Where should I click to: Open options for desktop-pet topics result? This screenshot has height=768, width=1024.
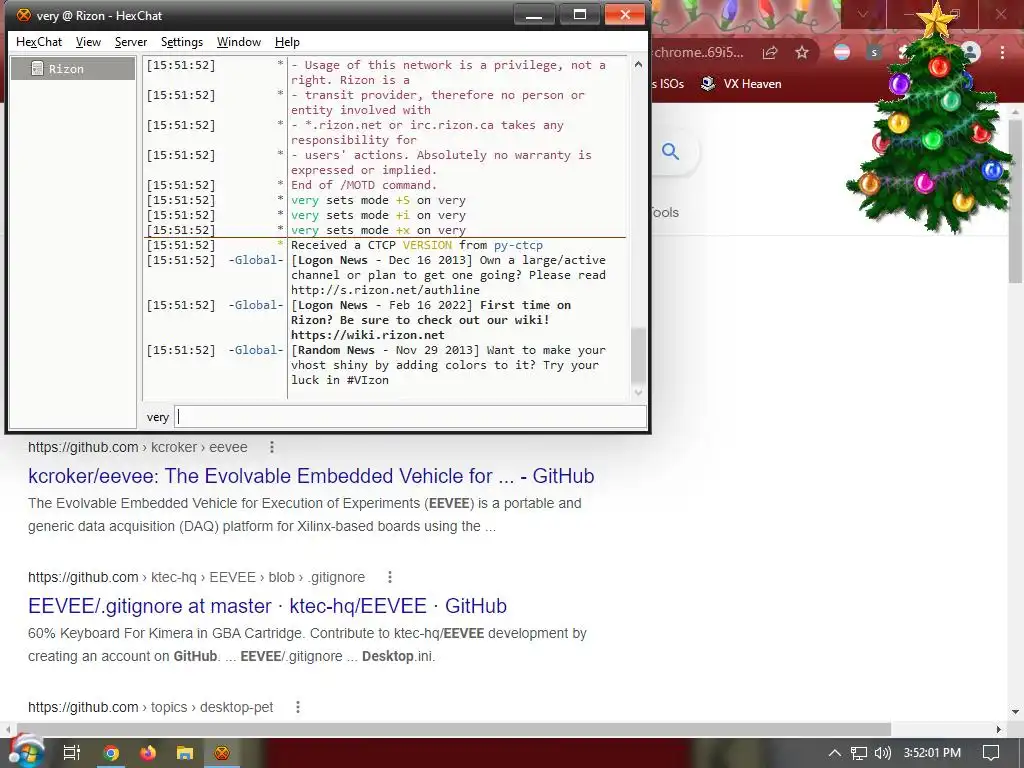[298, 707]
